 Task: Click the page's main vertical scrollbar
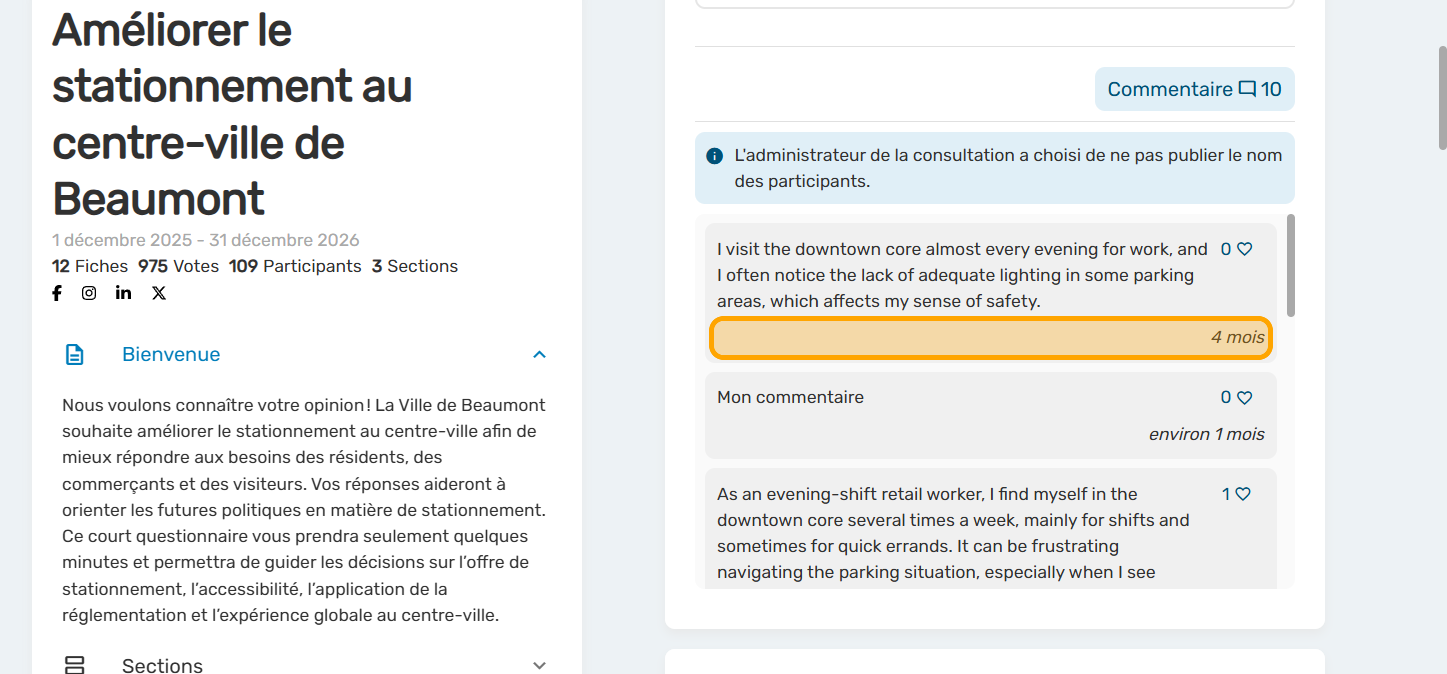coord(1441,100)
